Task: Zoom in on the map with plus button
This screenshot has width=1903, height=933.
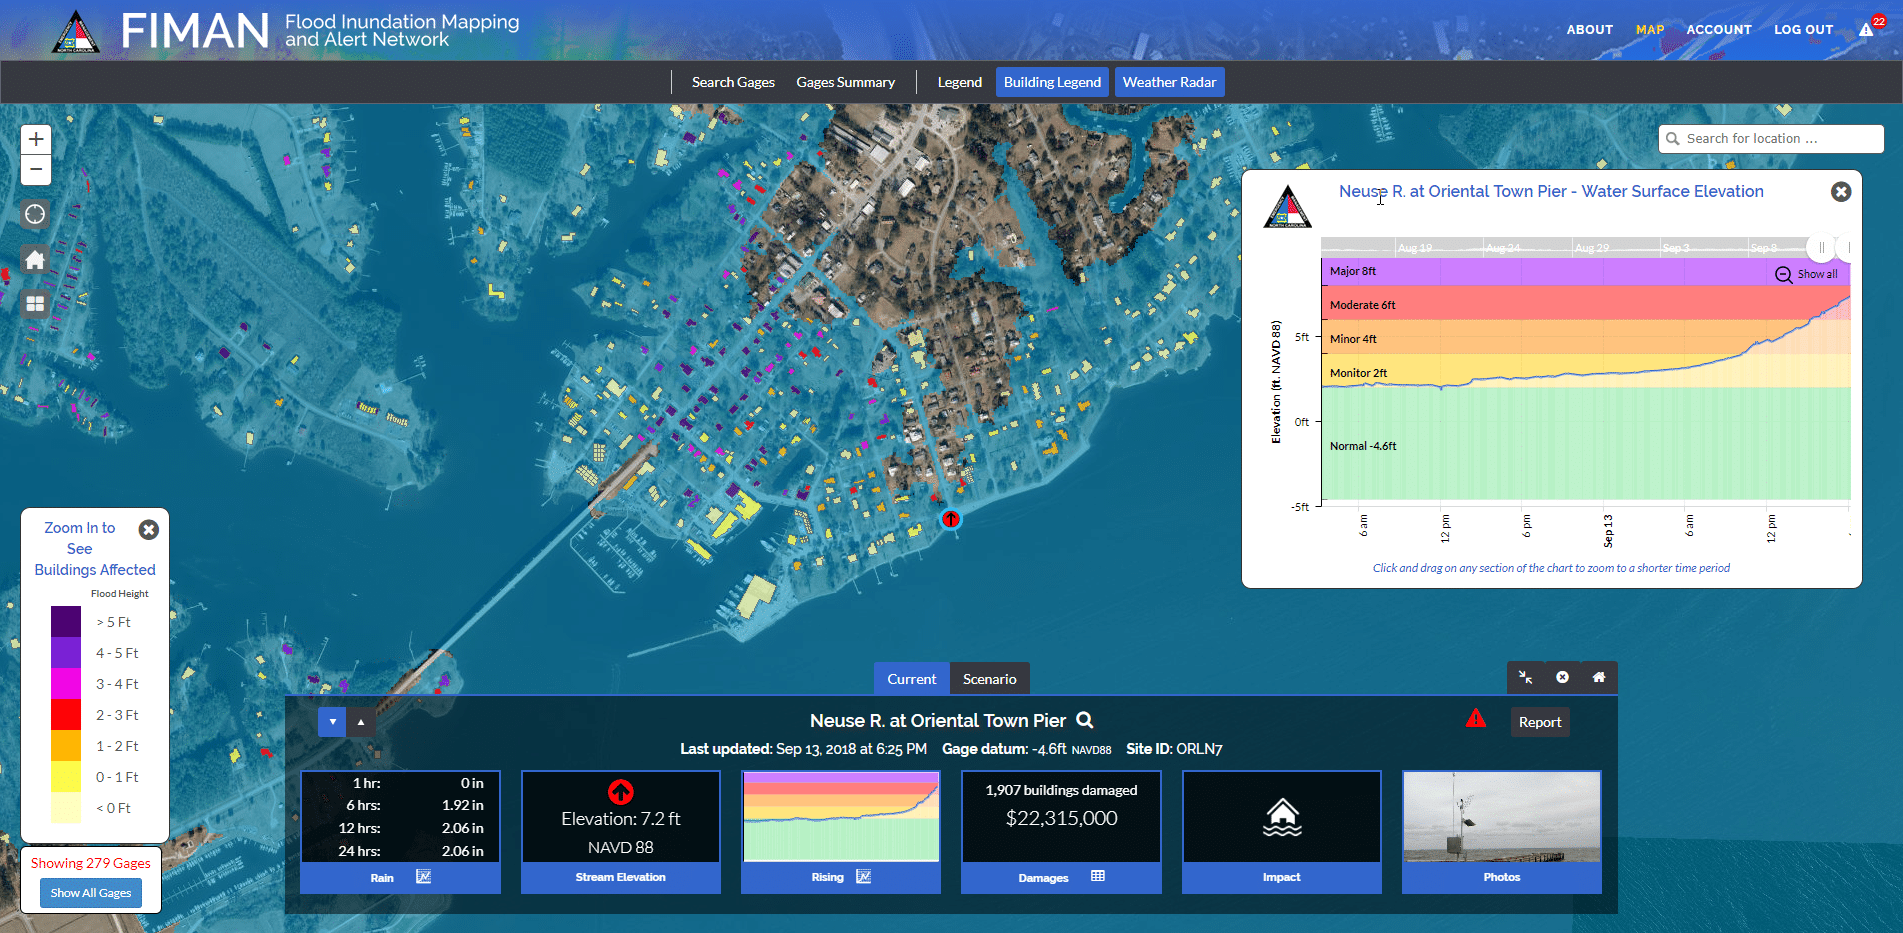Action: (36, 139)
